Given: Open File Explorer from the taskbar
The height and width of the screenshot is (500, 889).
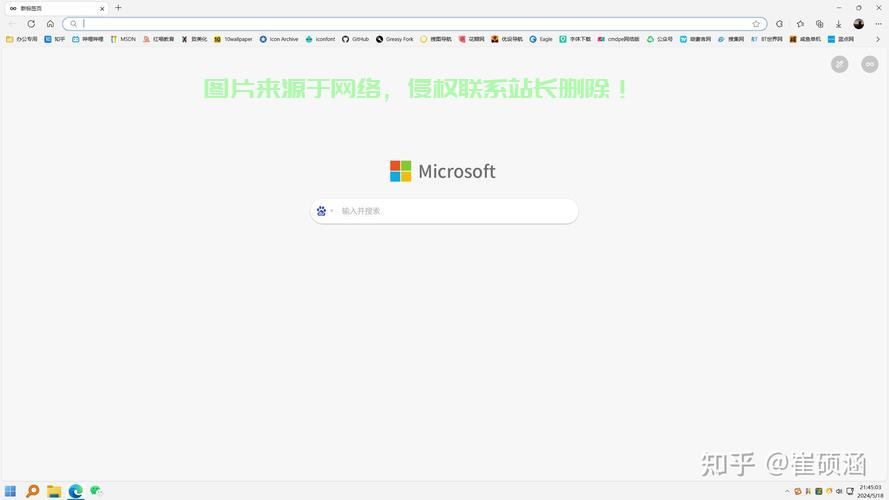Looking at the screenshot, I should (54, 491).
